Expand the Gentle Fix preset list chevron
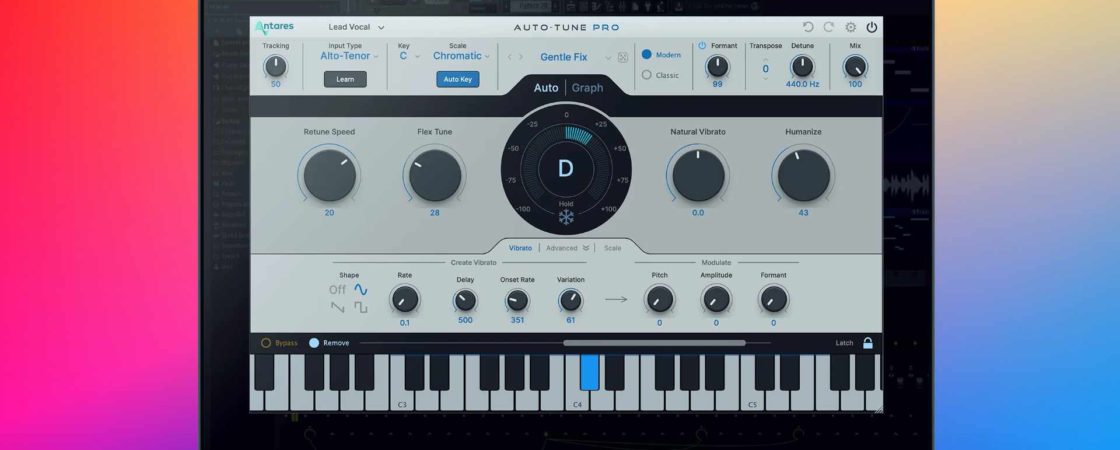Screen dimensions: 1120x450 tap(609, 58)
